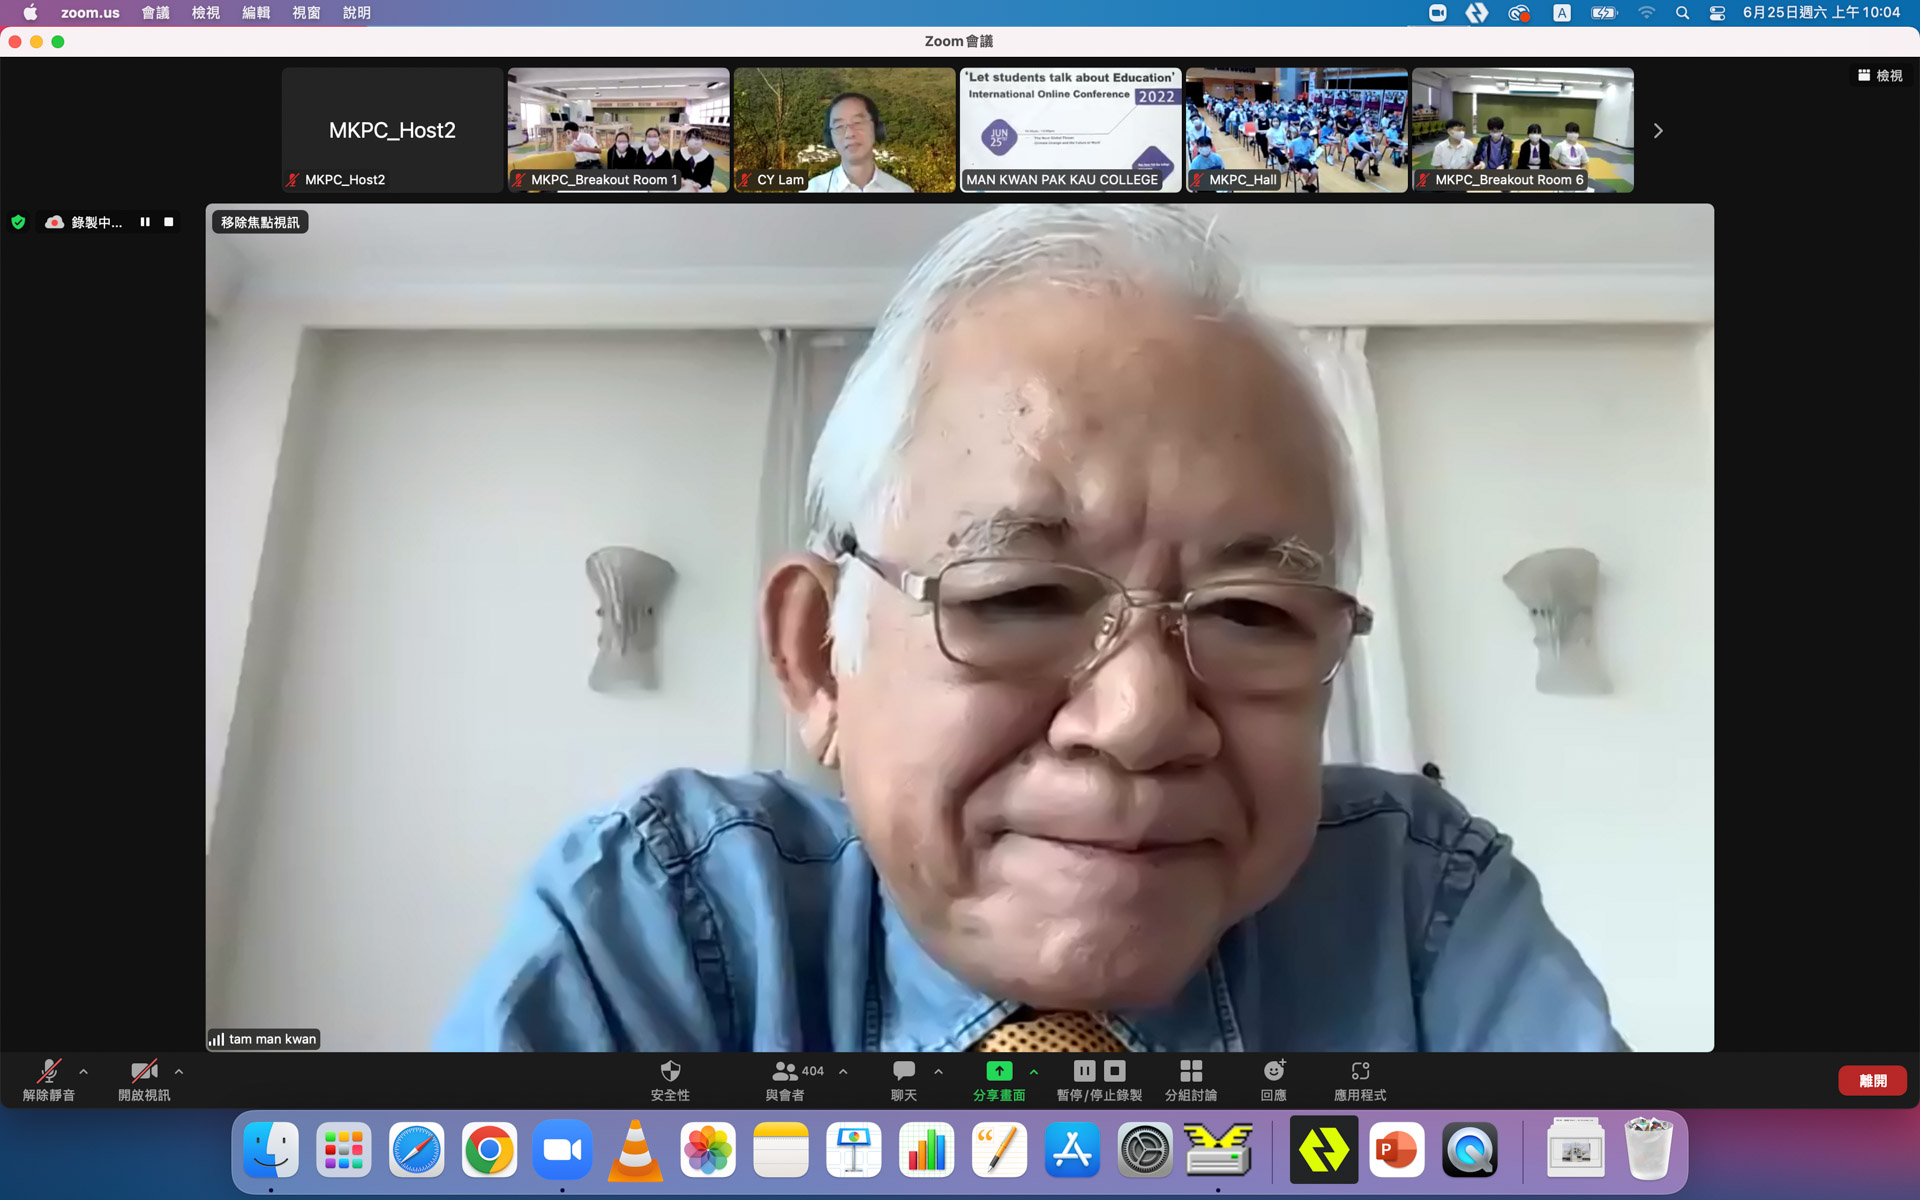
Task: Open Safari from the Dock
Action: click(416, 1150)
